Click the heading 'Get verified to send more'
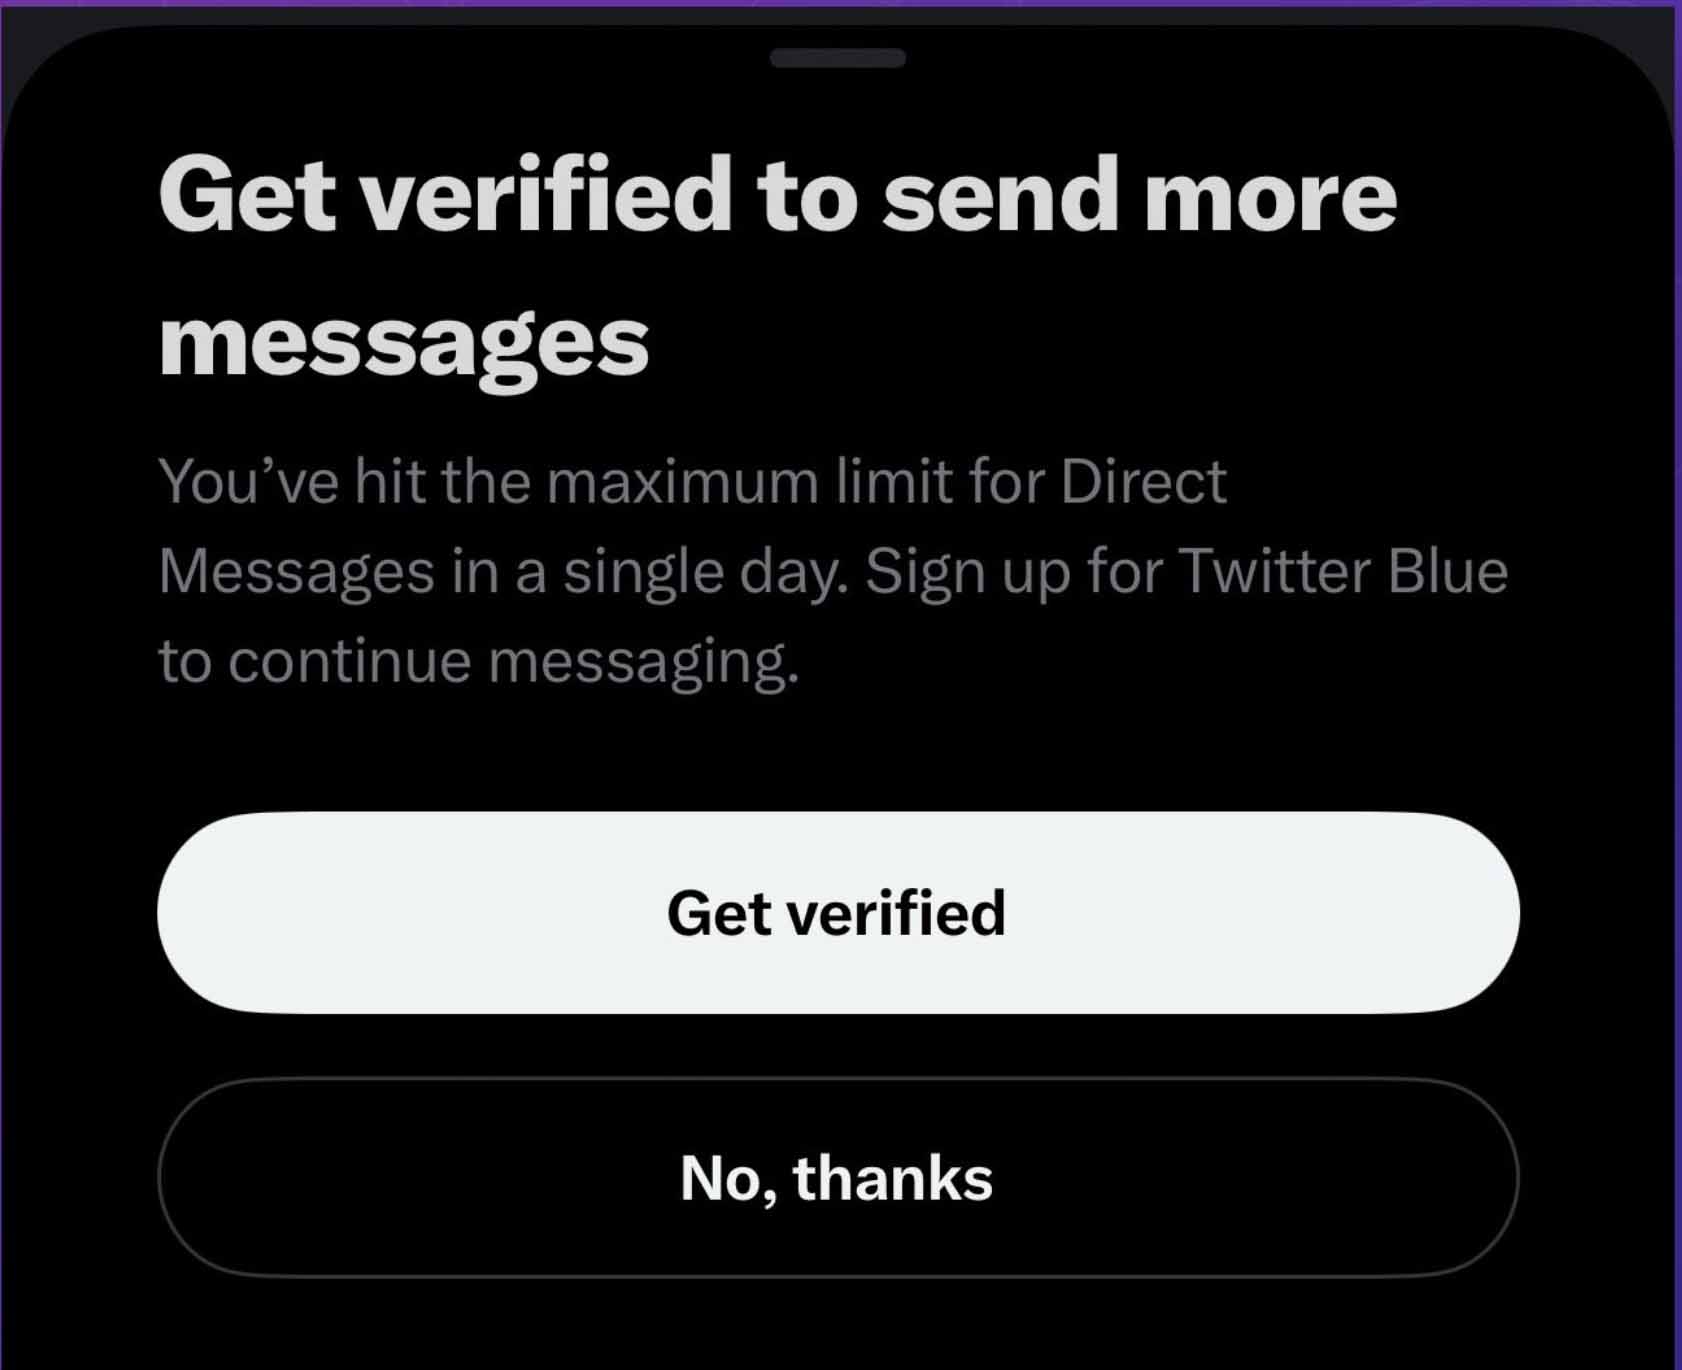 point(777,195)
